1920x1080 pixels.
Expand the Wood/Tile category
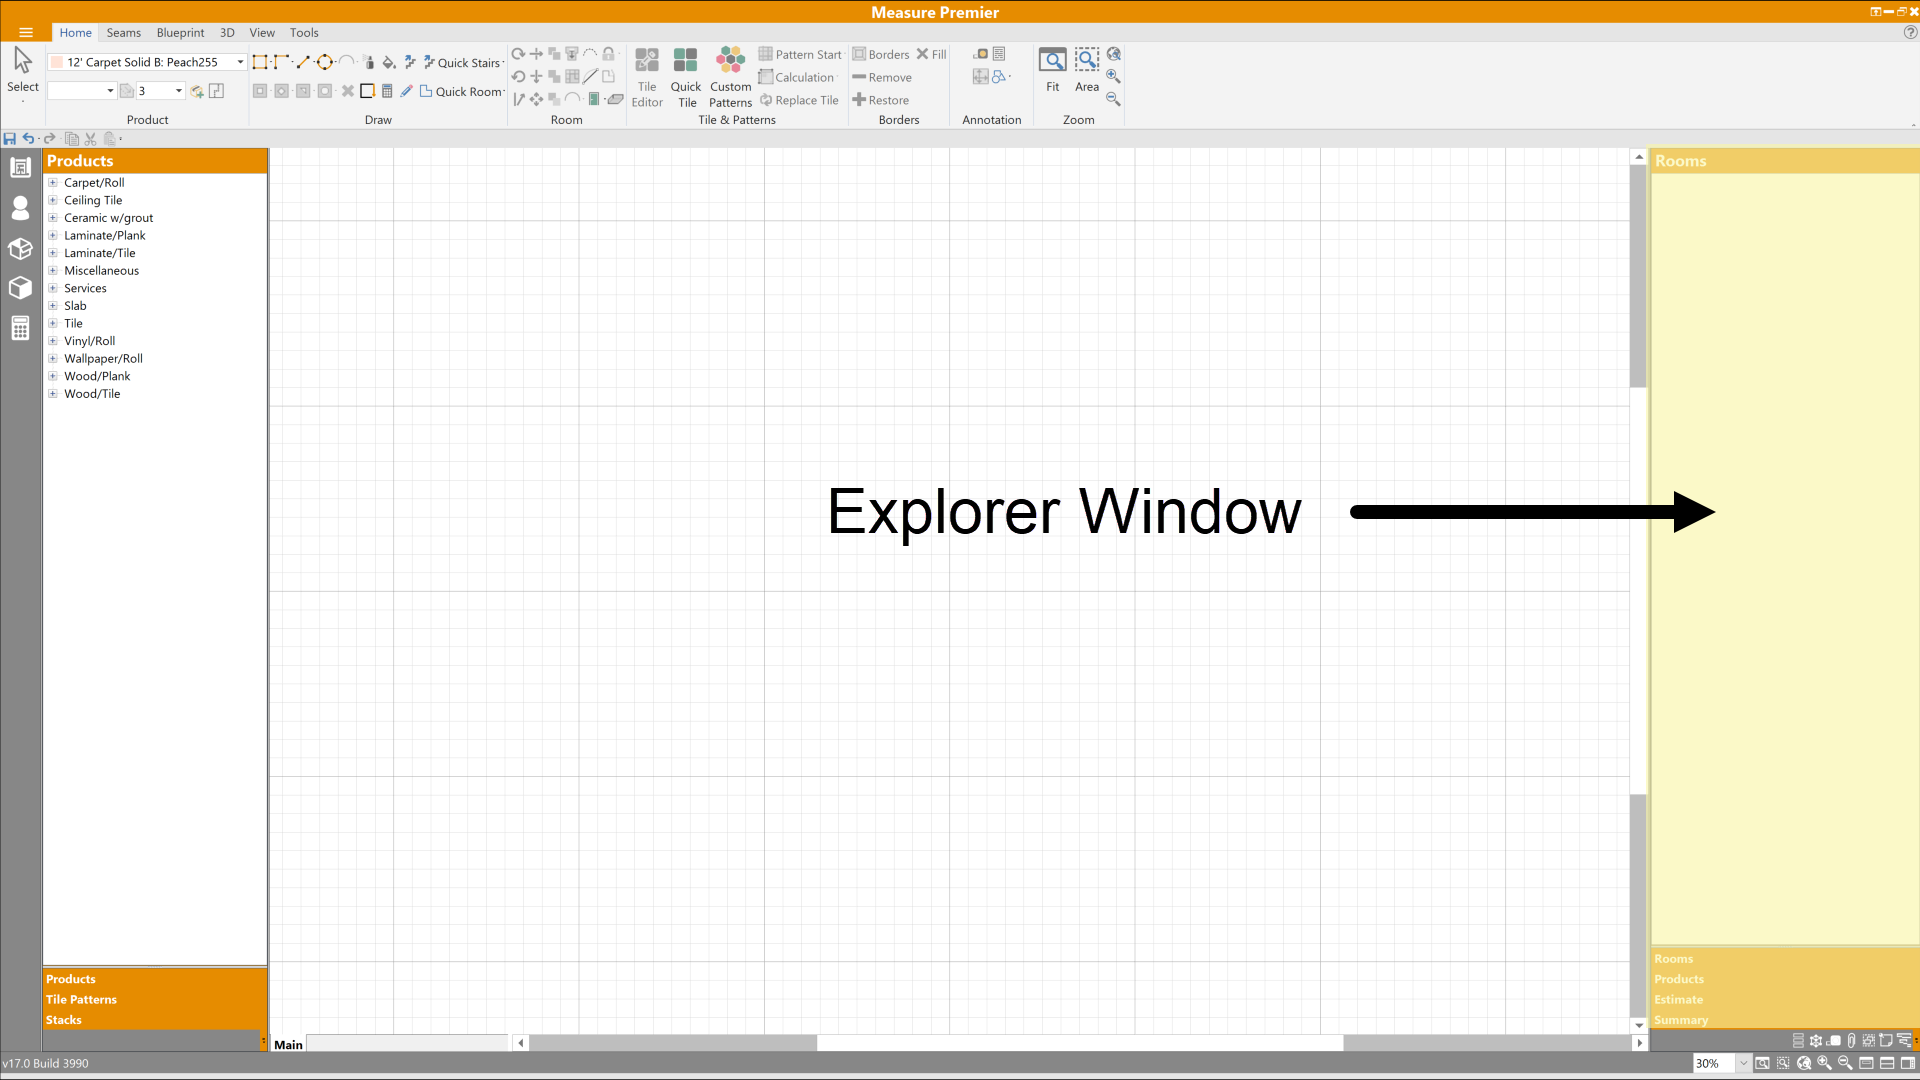coord(53,394)
